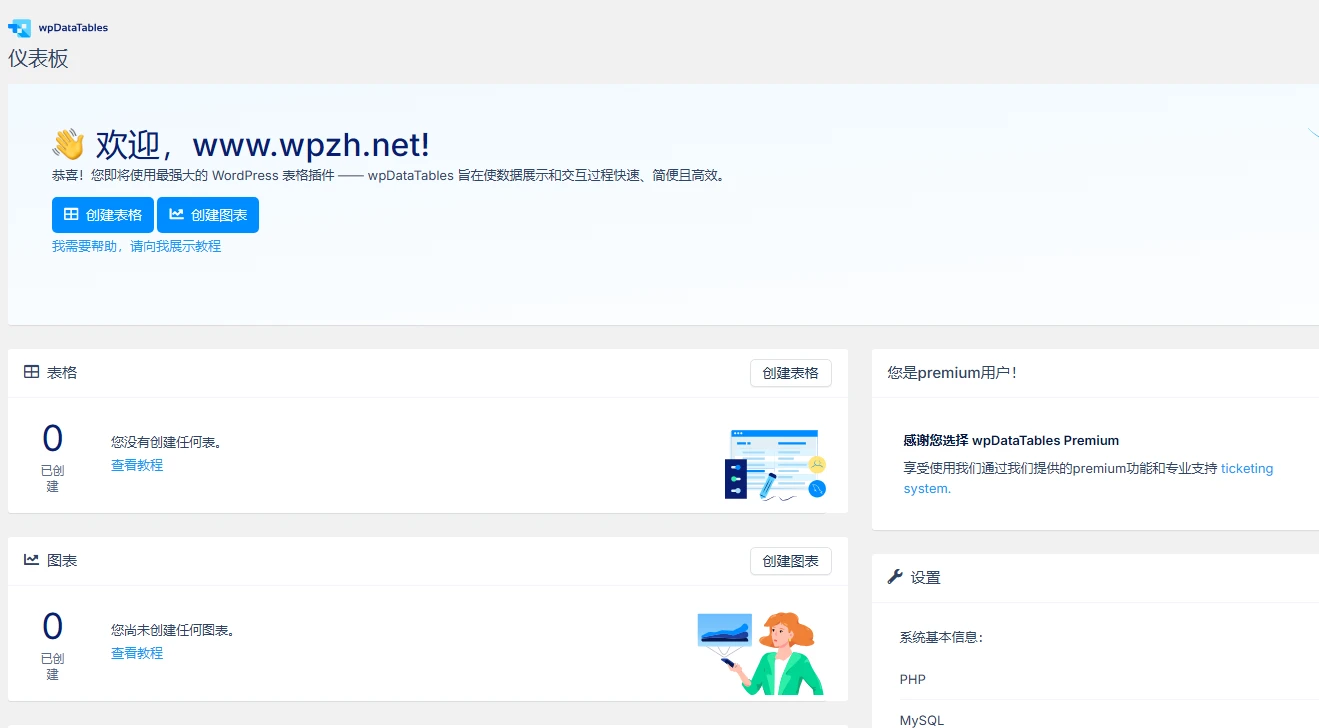Click the blue 创建表格 button in welcome banner

coord(103,215)
